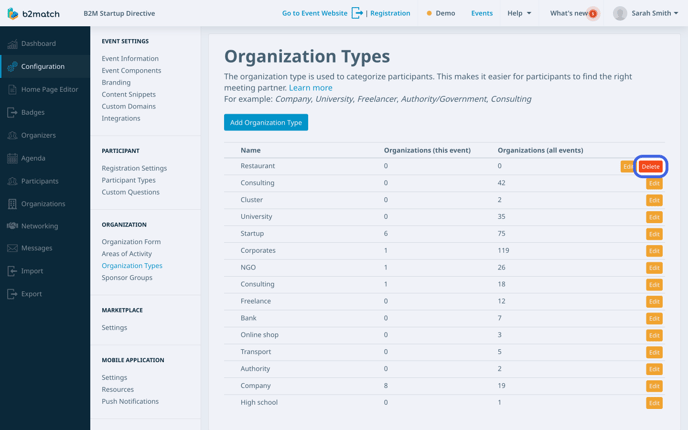Delete the Restaurant organization type

[650, 166]
